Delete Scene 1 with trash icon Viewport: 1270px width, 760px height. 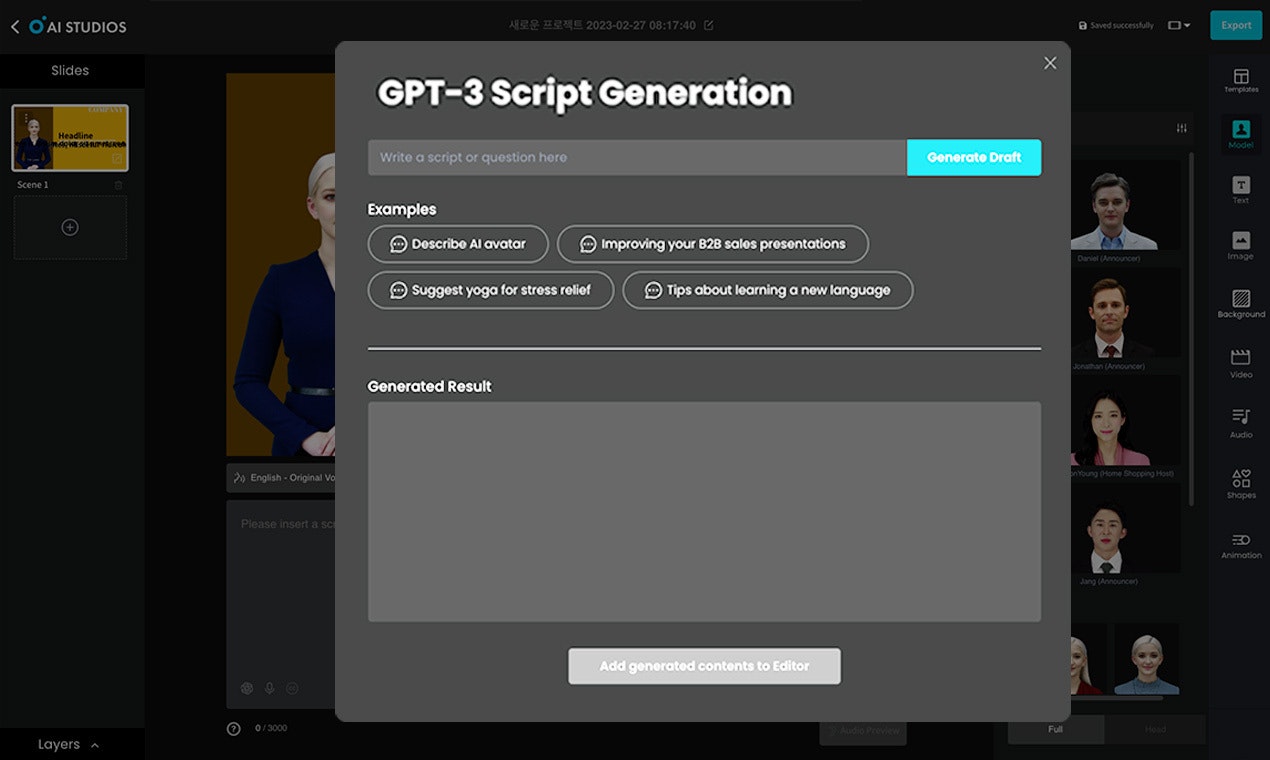click(118, 185)
